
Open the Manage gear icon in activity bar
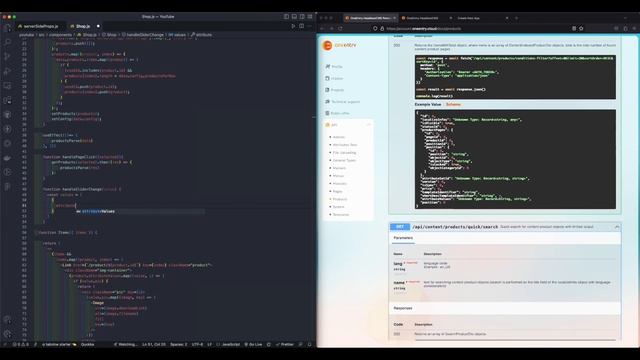7,334
